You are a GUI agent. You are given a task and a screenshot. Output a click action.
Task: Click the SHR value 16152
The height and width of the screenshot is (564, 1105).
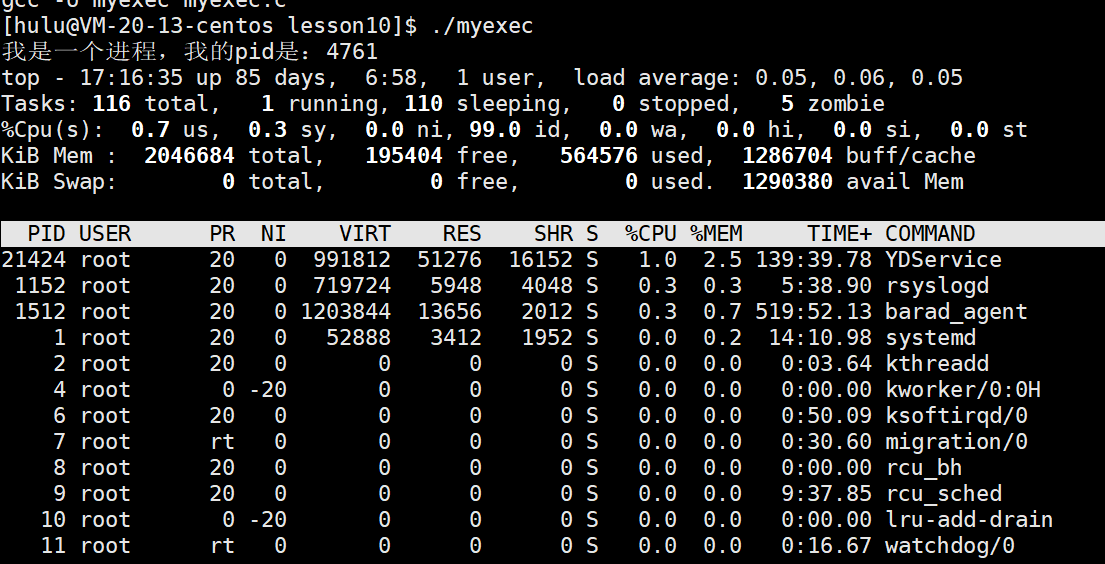540,259
